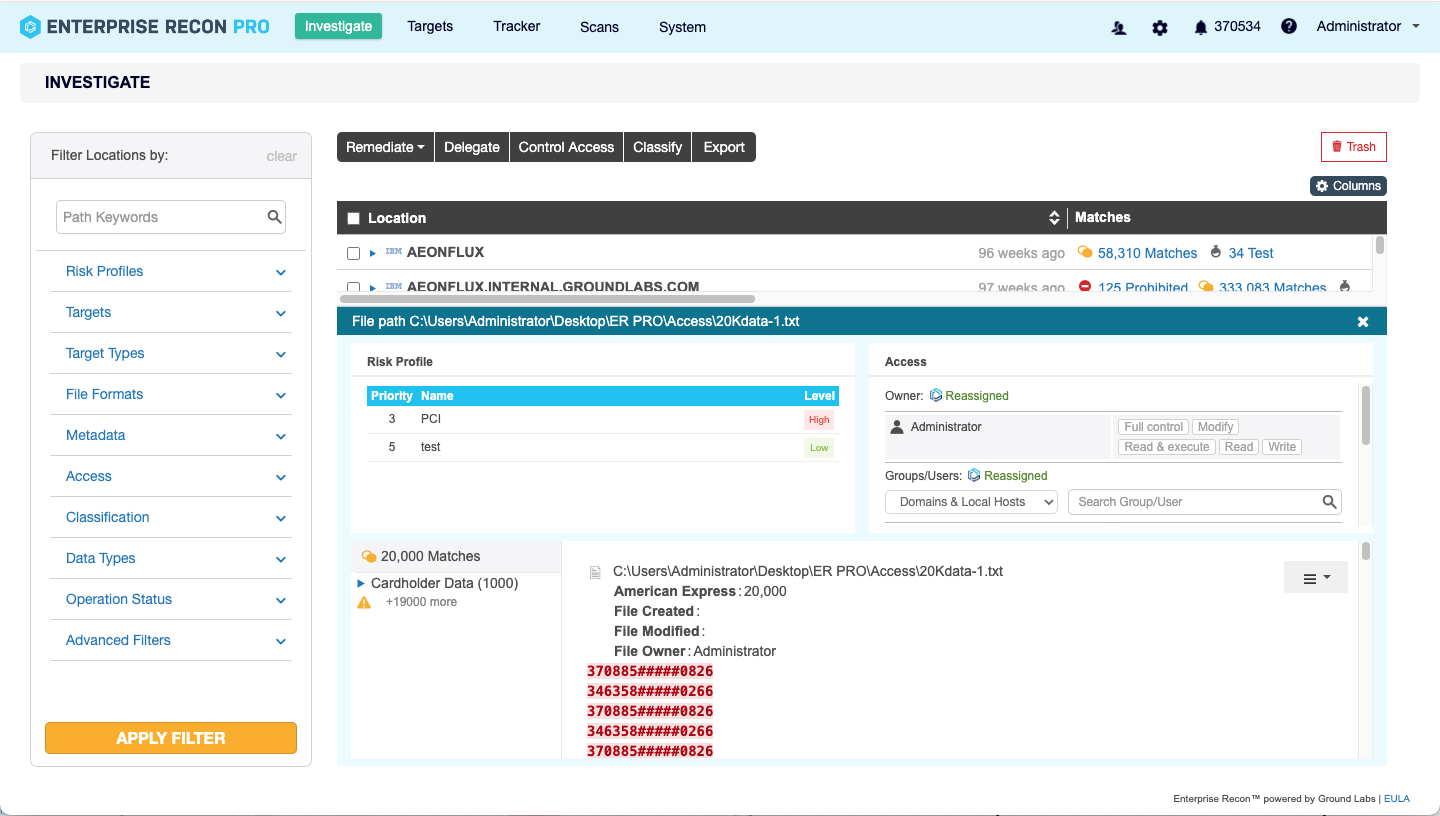The height and width of the screenshot is (816, 1440).
Task: Click the warning triangle beside +19000 more
Action: click(x=364, y=603)
